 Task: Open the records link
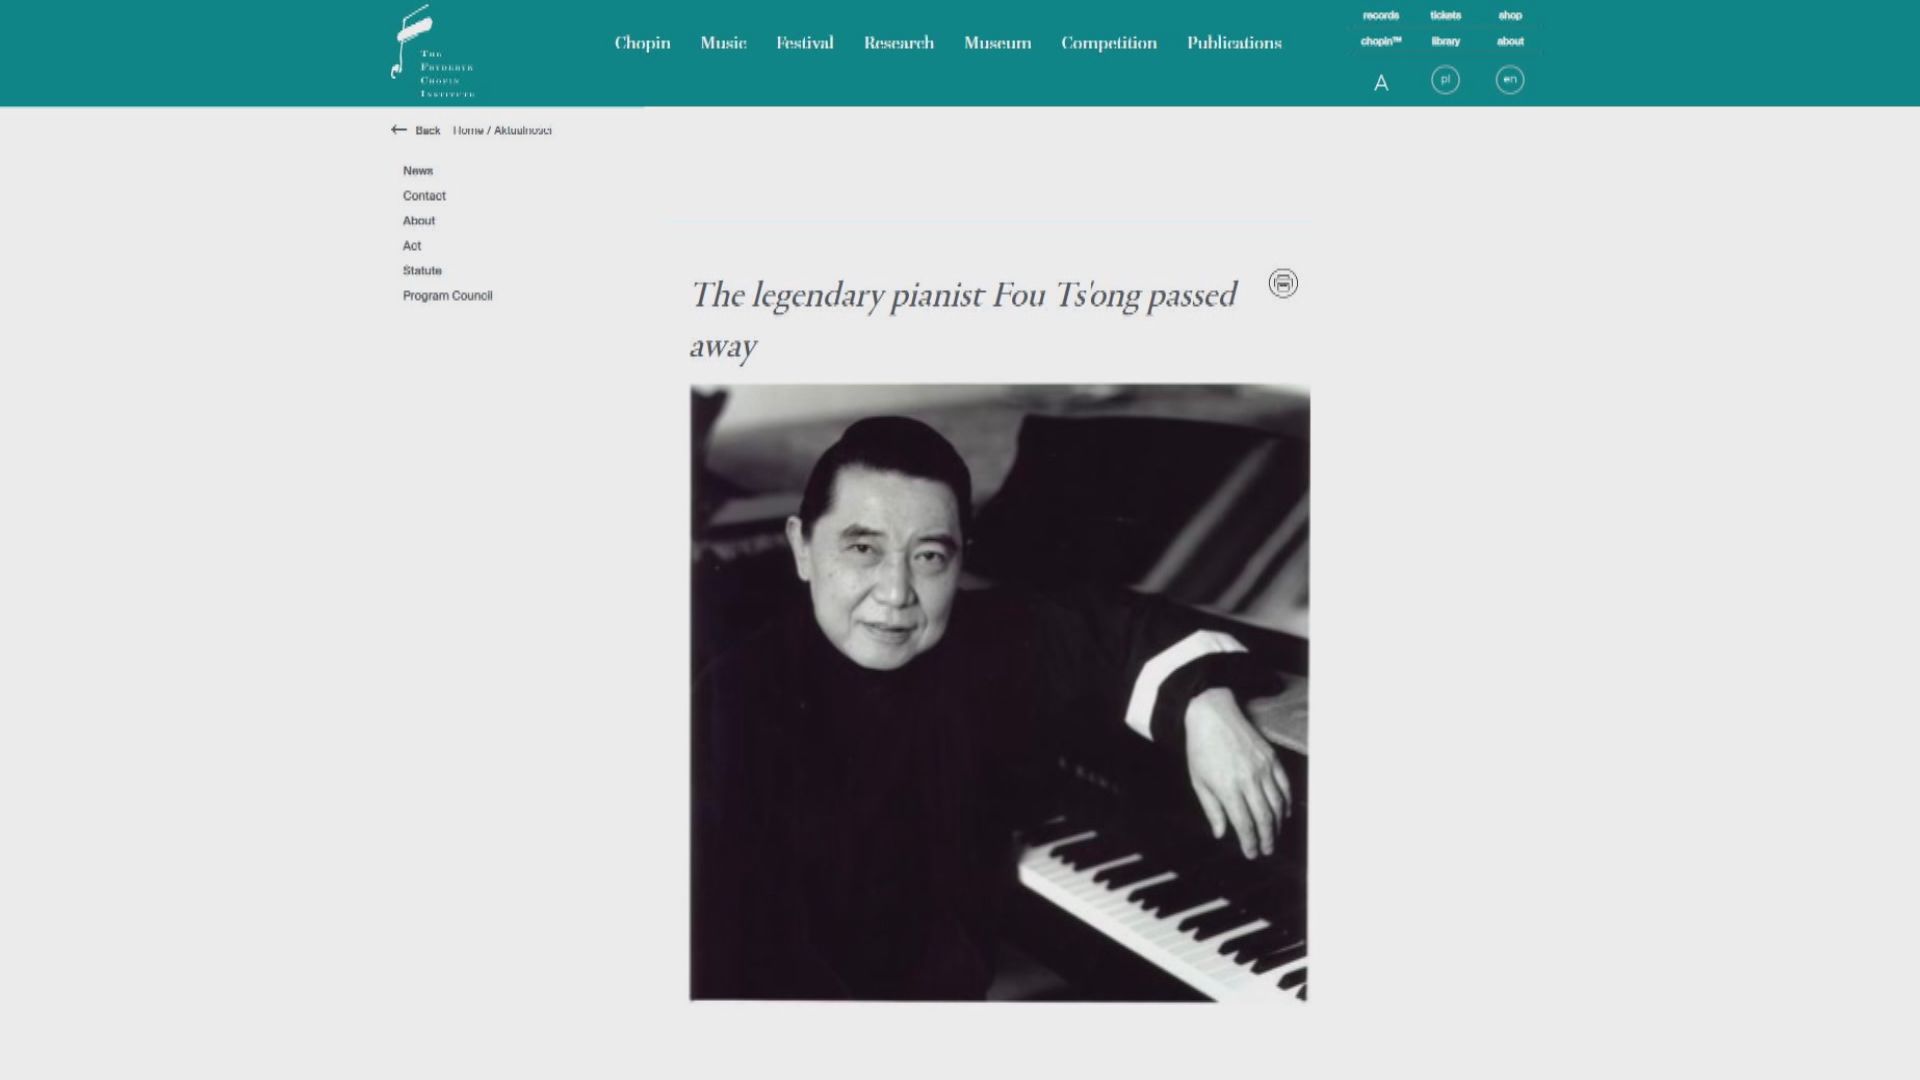pyautogui.click(x=1381, y=15)
